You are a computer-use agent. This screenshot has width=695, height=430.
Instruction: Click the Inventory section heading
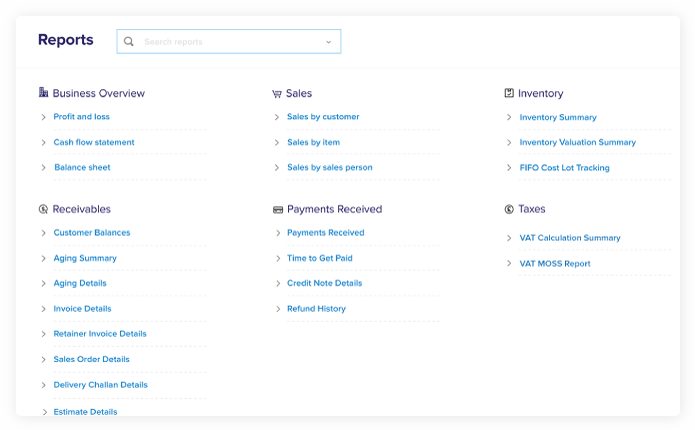[540, 94]
